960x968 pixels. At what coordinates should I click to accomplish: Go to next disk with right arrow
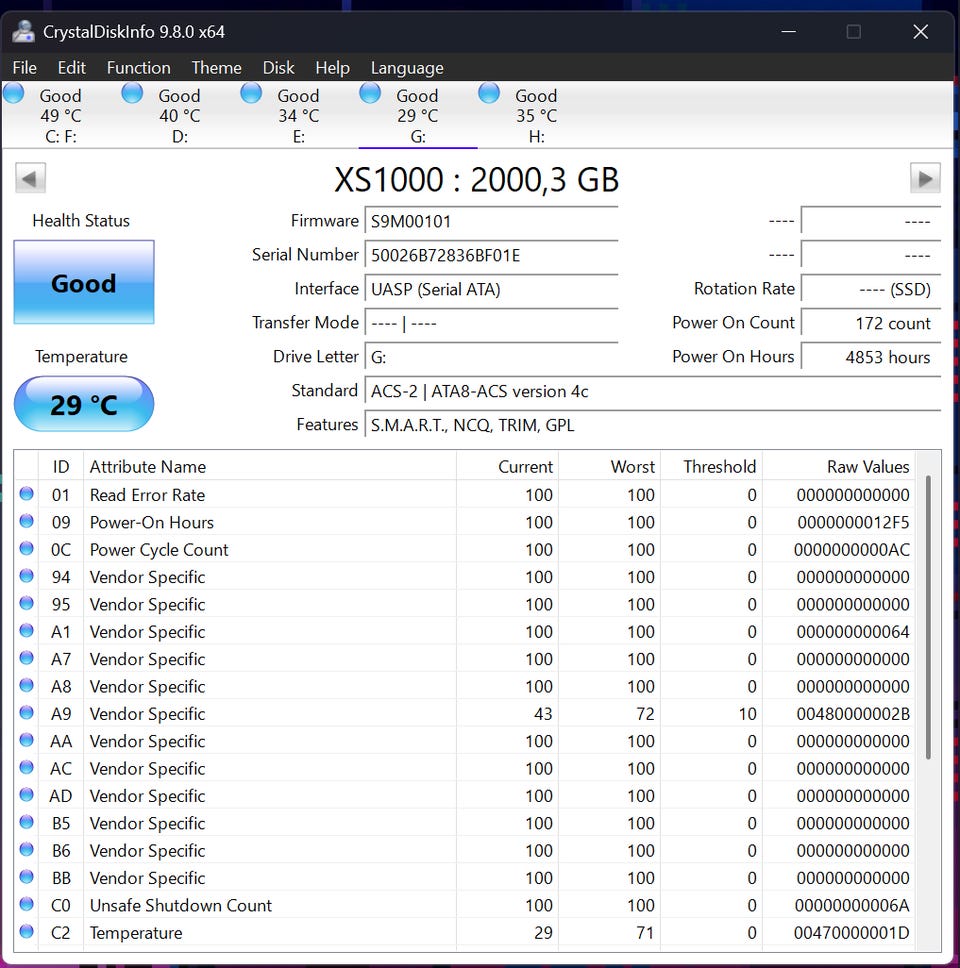pyautogui.click(x=925, y=178)
